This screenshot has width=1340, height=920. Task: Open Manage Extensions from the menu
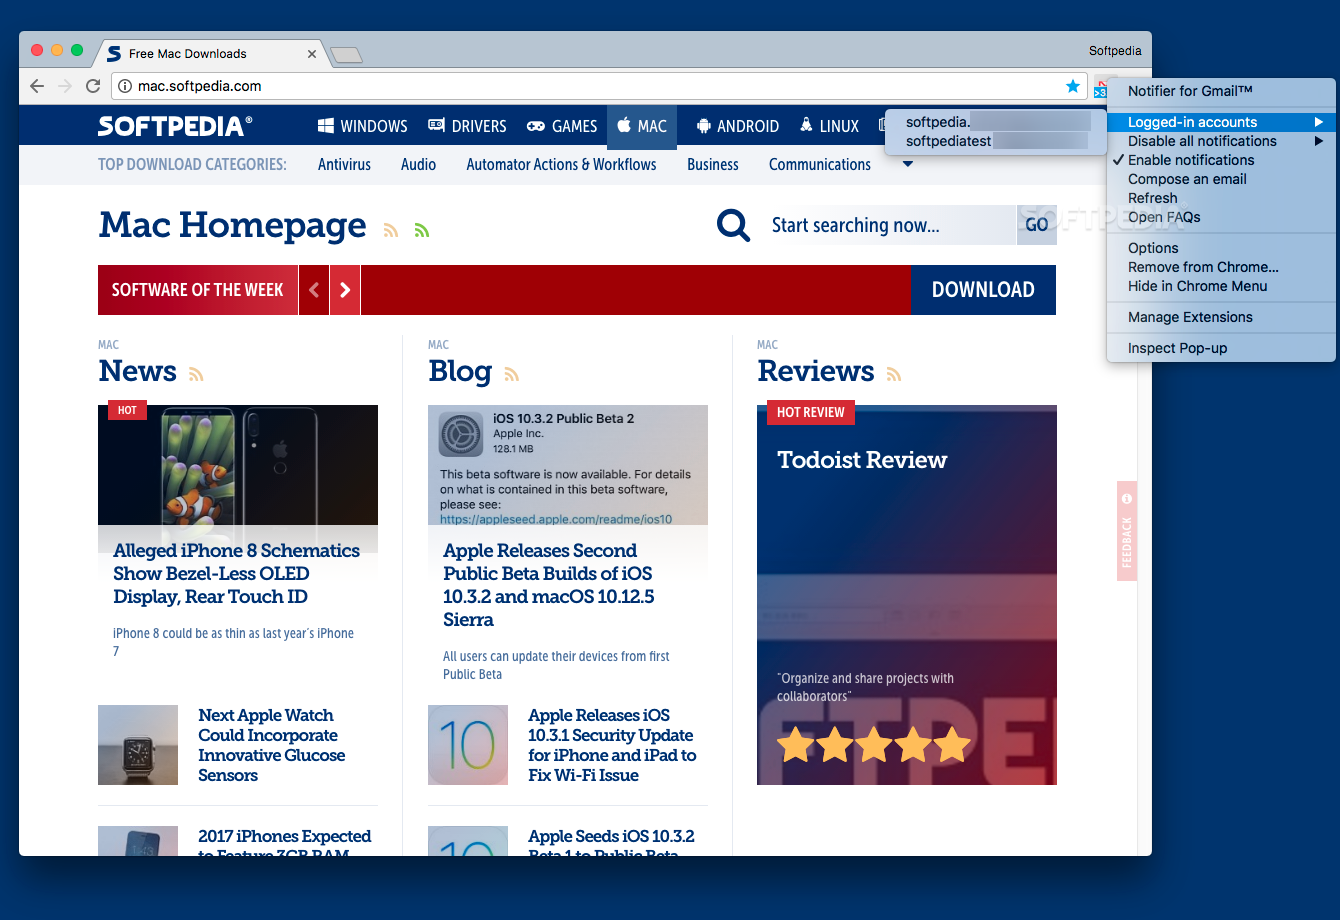[1221, 317]
